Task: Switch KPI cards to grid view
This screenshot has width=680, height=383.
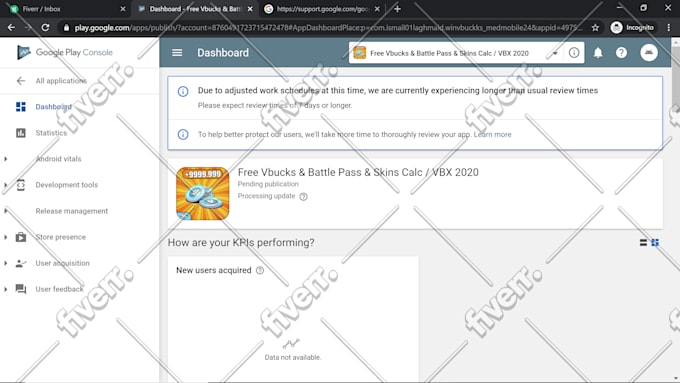Action: pyautogui.click(x=655, y=242)
